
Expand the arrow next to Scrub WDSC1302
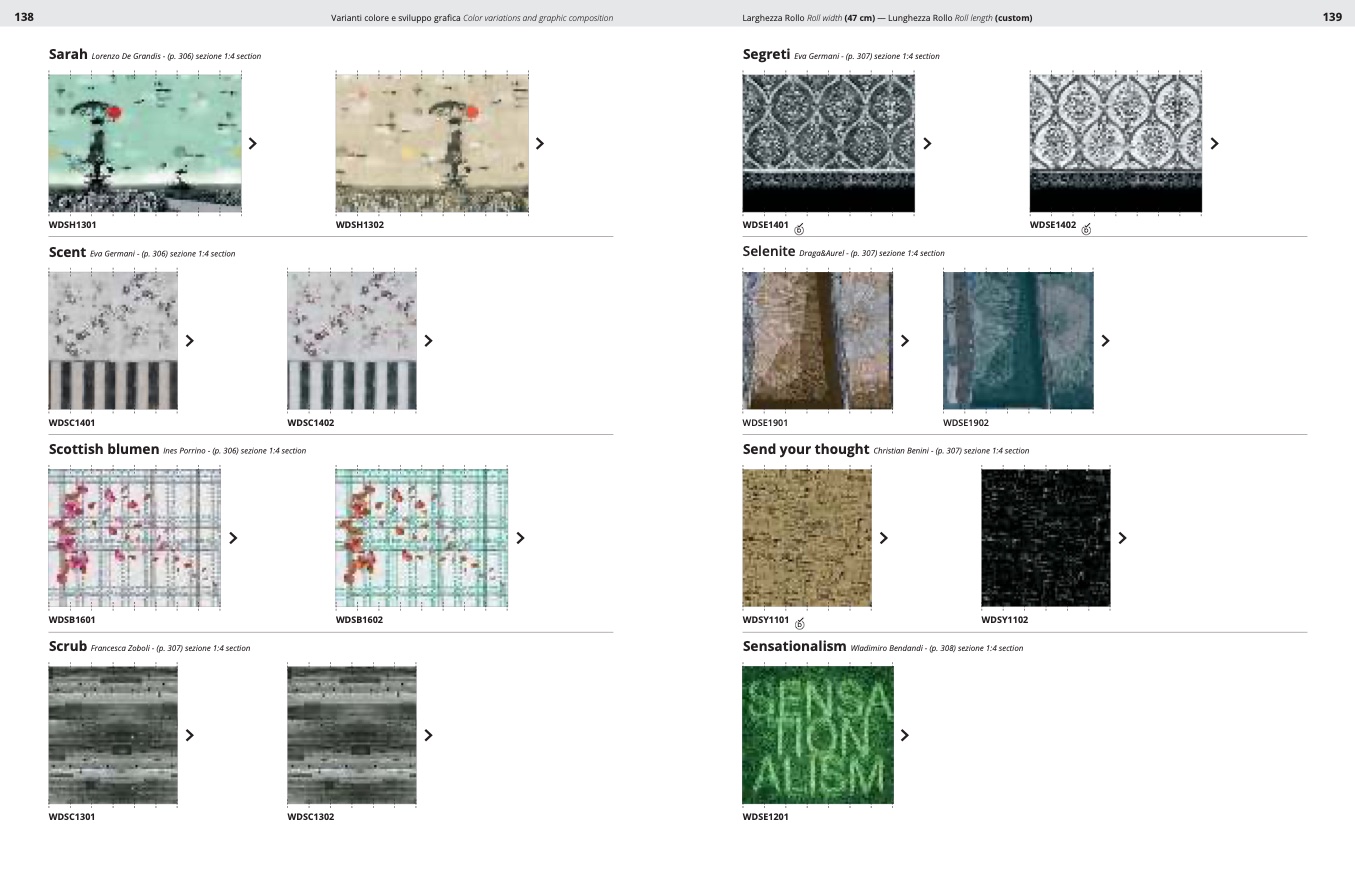point(429,735)
